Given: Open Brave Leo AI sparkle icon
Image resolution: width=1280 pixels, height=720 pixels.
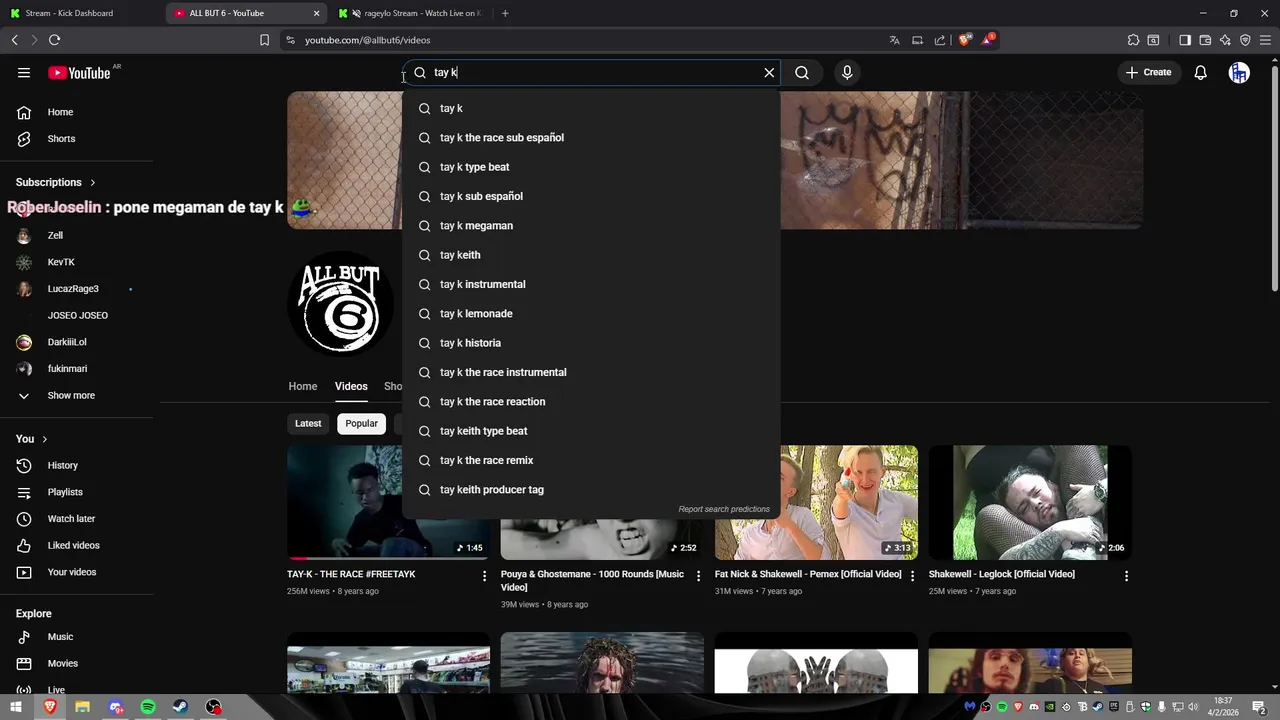Looking at the screenshot, I should [1225, 40].
